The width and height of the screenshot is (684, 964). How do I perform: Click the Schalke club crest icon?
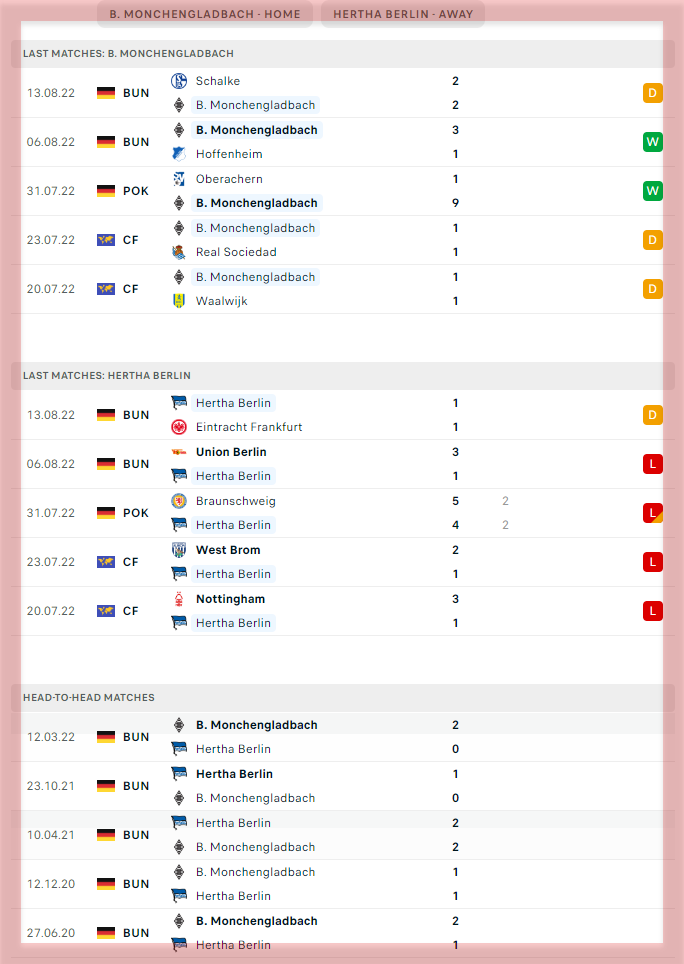click(x=179, y=81)
